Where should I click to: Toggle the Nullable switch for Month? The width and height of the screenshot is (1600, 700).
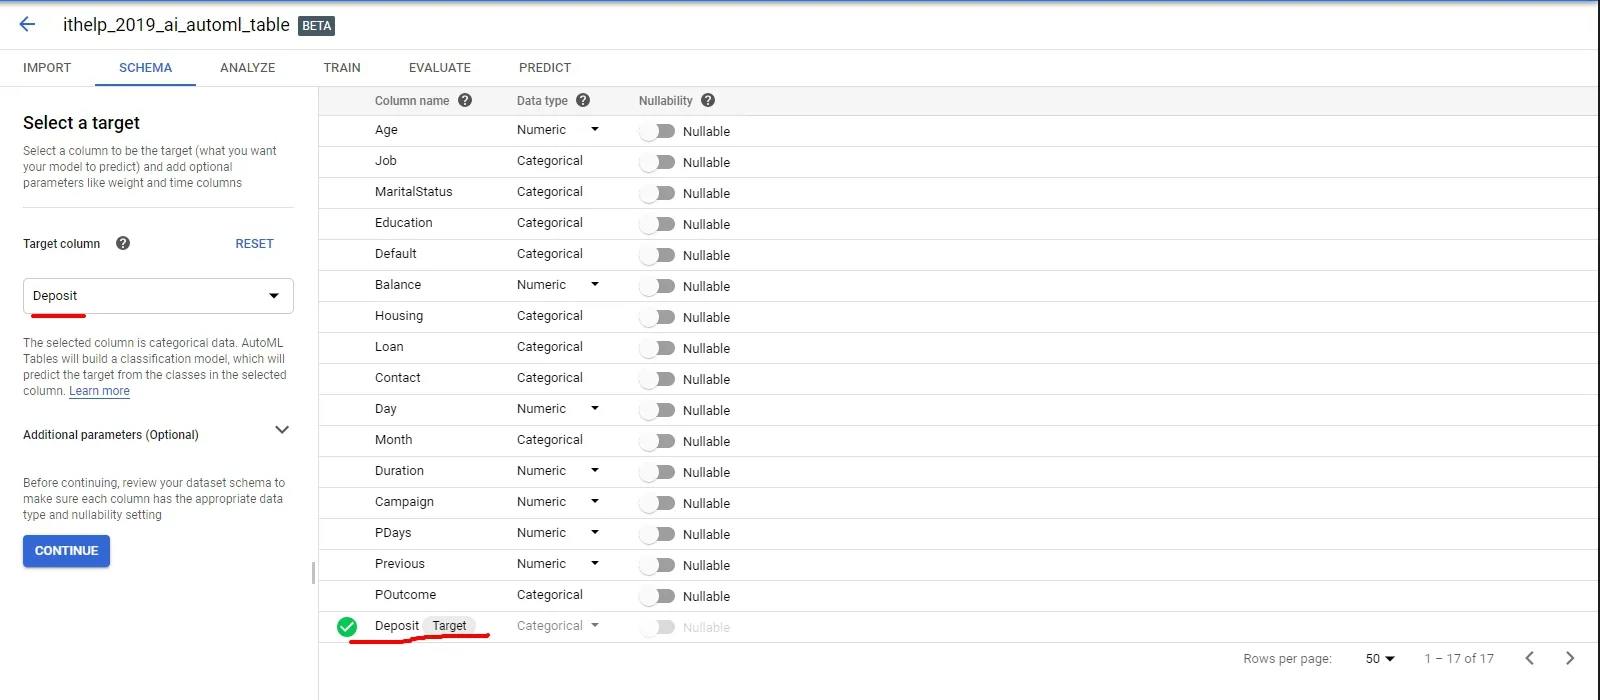click(x=657, y=441)
